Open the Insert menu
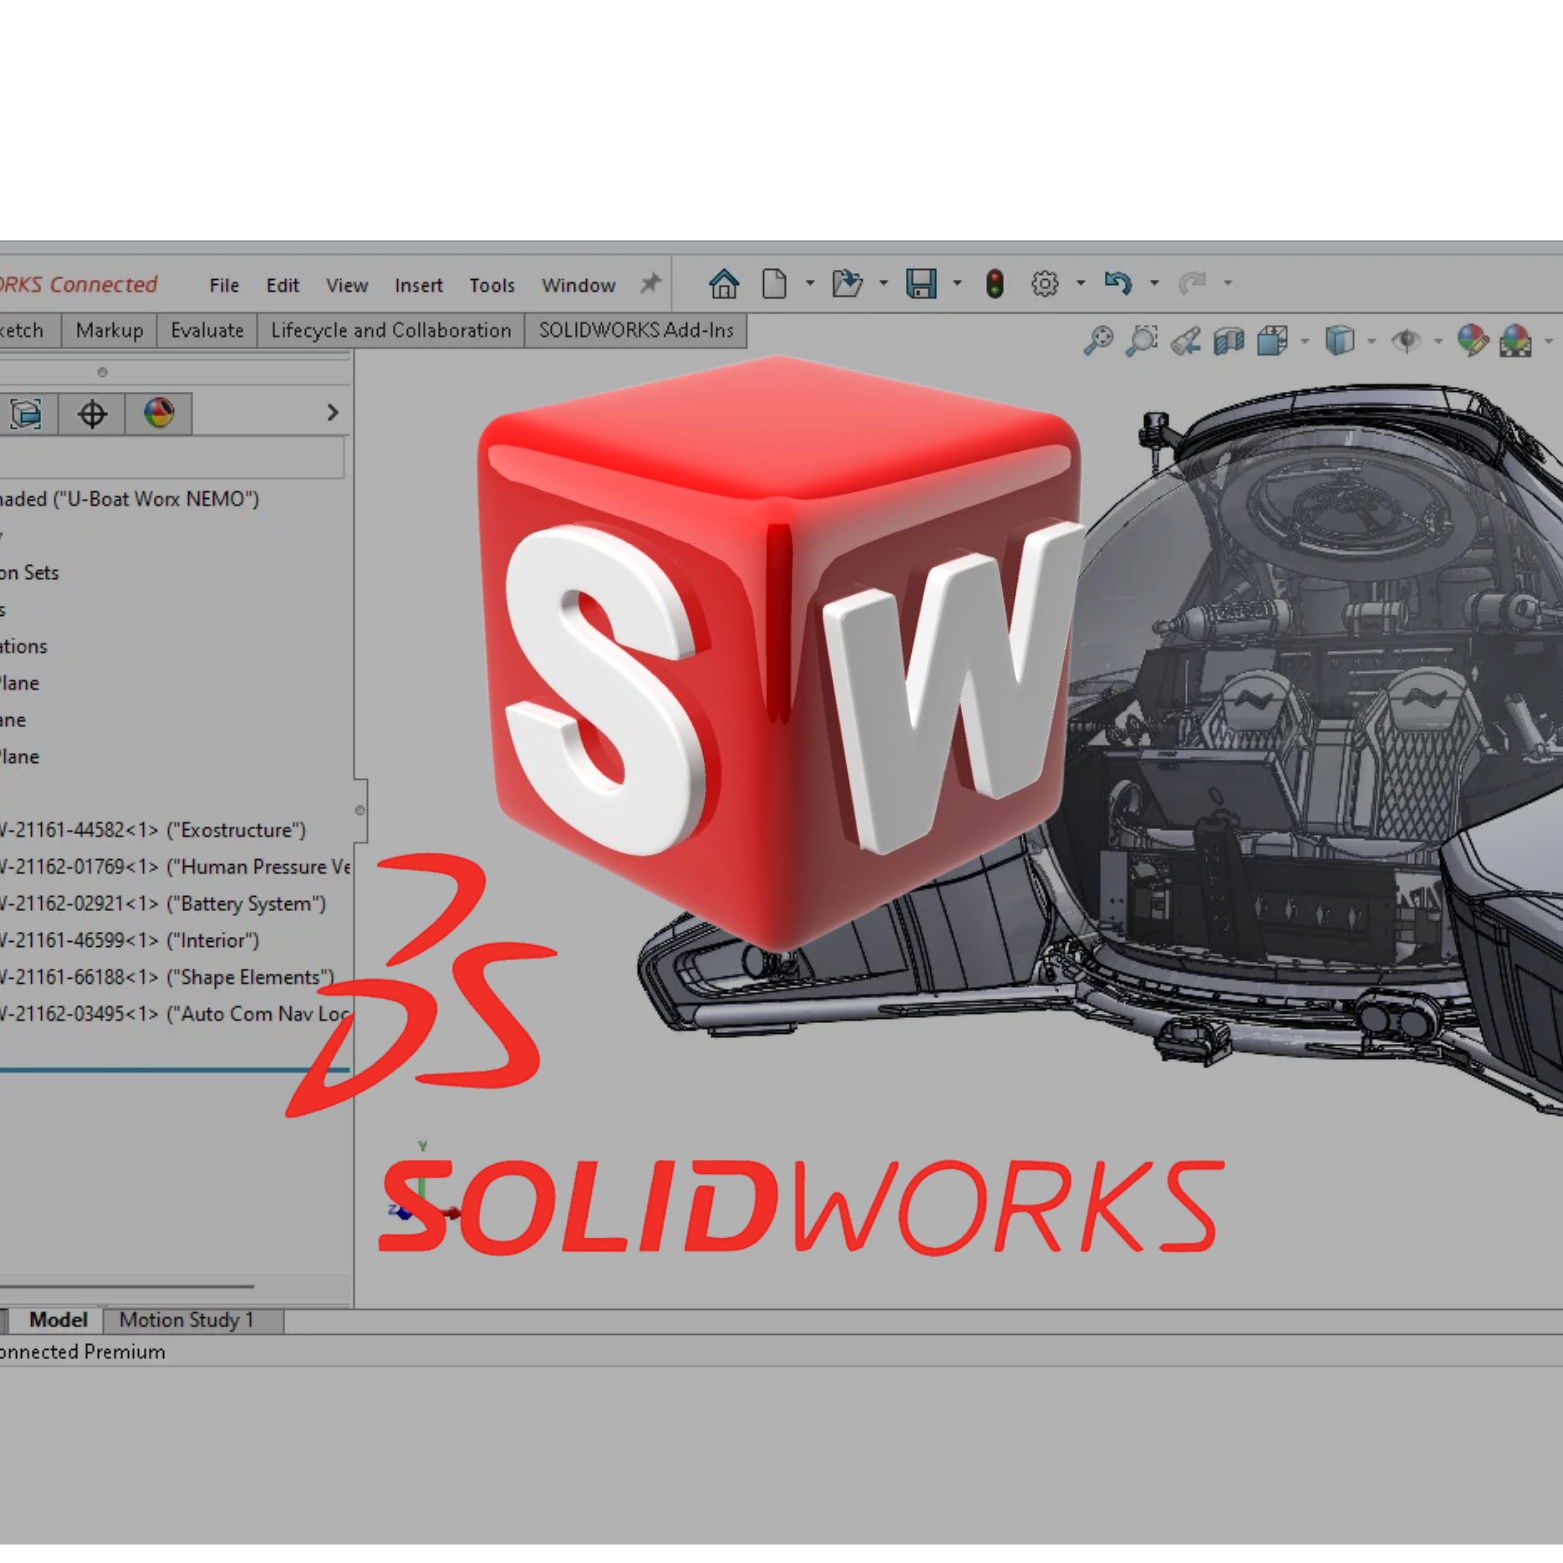Viewport: 1563px width, 1563px height. coord(418,285)
